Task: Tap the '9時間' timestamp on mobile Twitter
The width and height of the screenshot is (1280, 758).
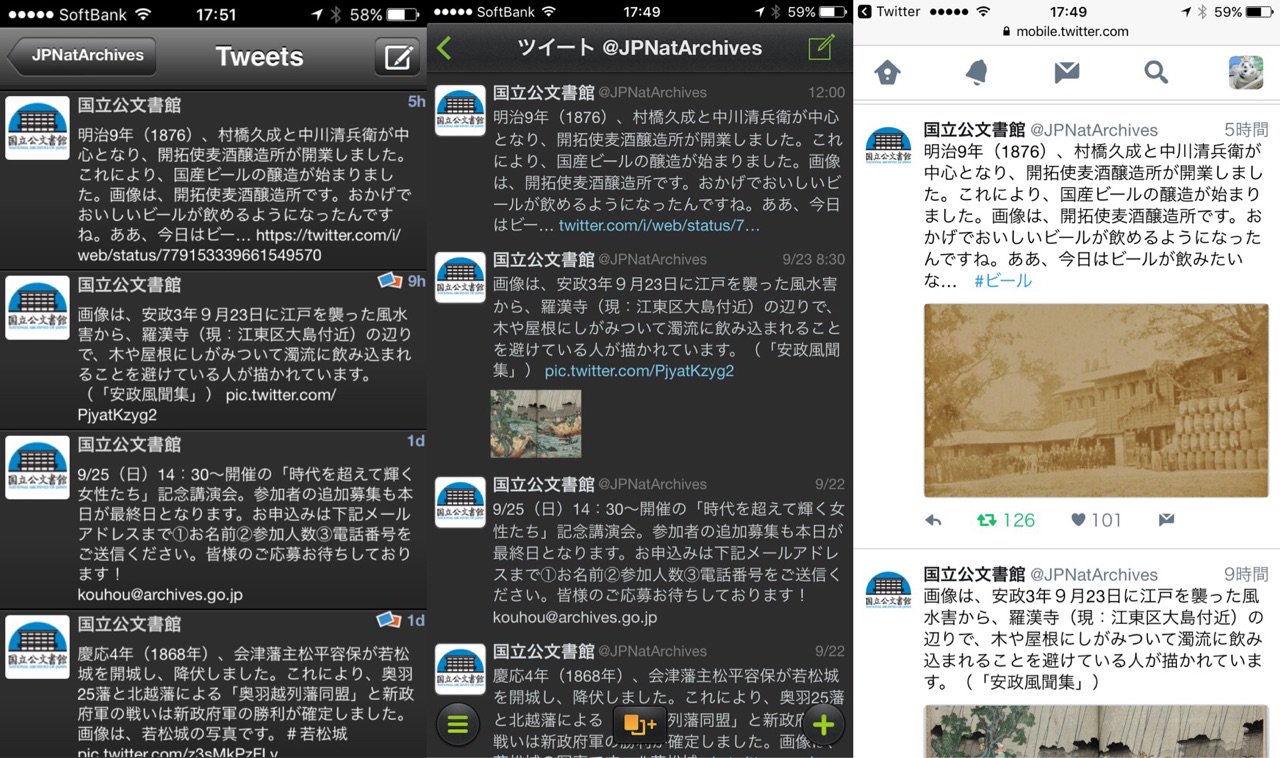Action: pos(1246,575)
